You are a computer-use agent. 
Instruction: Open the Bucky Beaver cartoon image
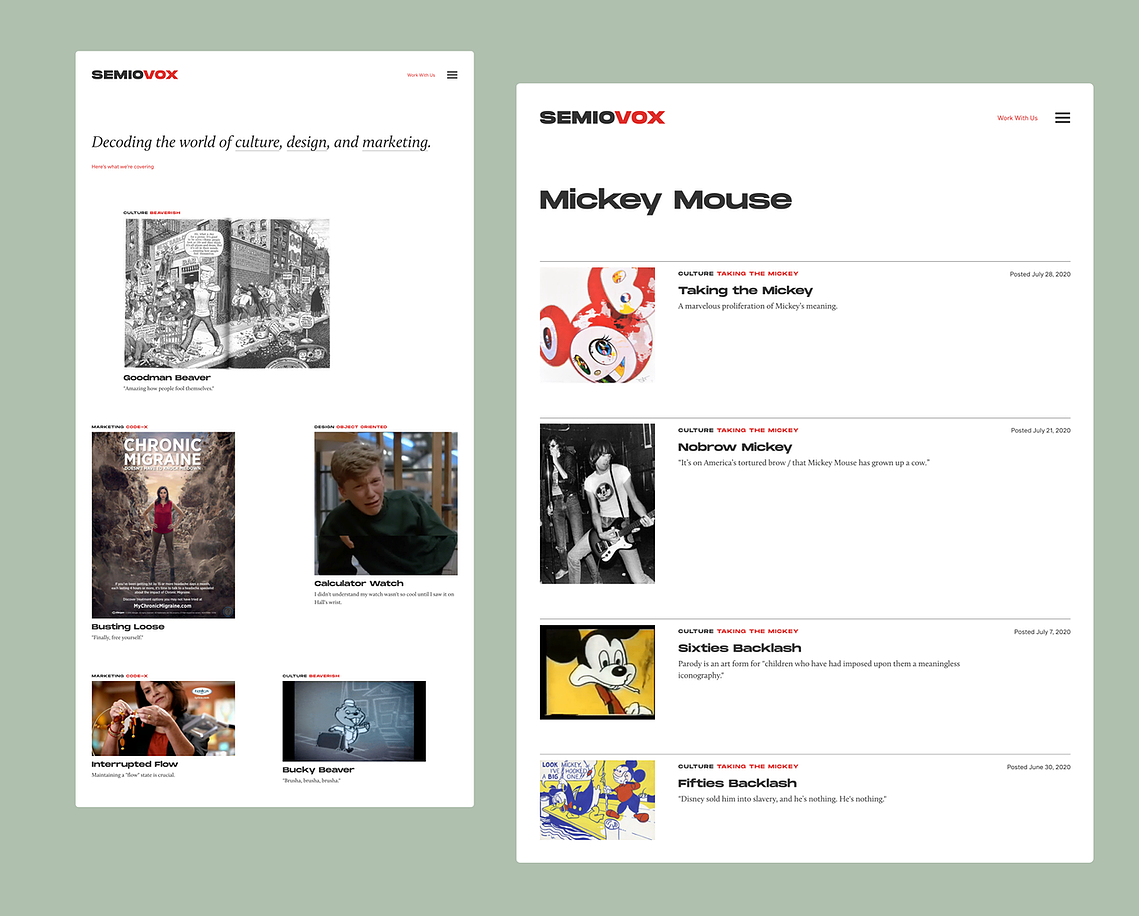tap(354, 721)
